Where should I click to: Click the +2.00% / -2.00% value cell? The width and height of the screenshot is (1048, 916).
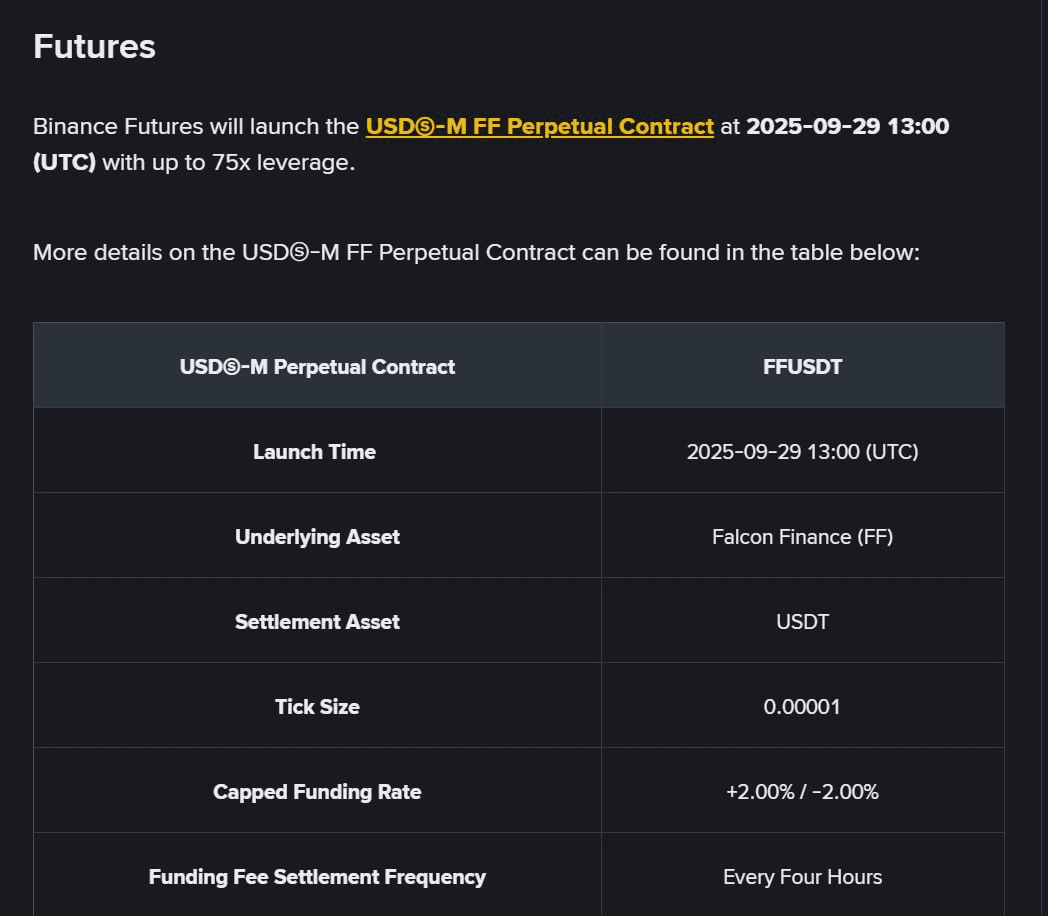click(802, 791)
